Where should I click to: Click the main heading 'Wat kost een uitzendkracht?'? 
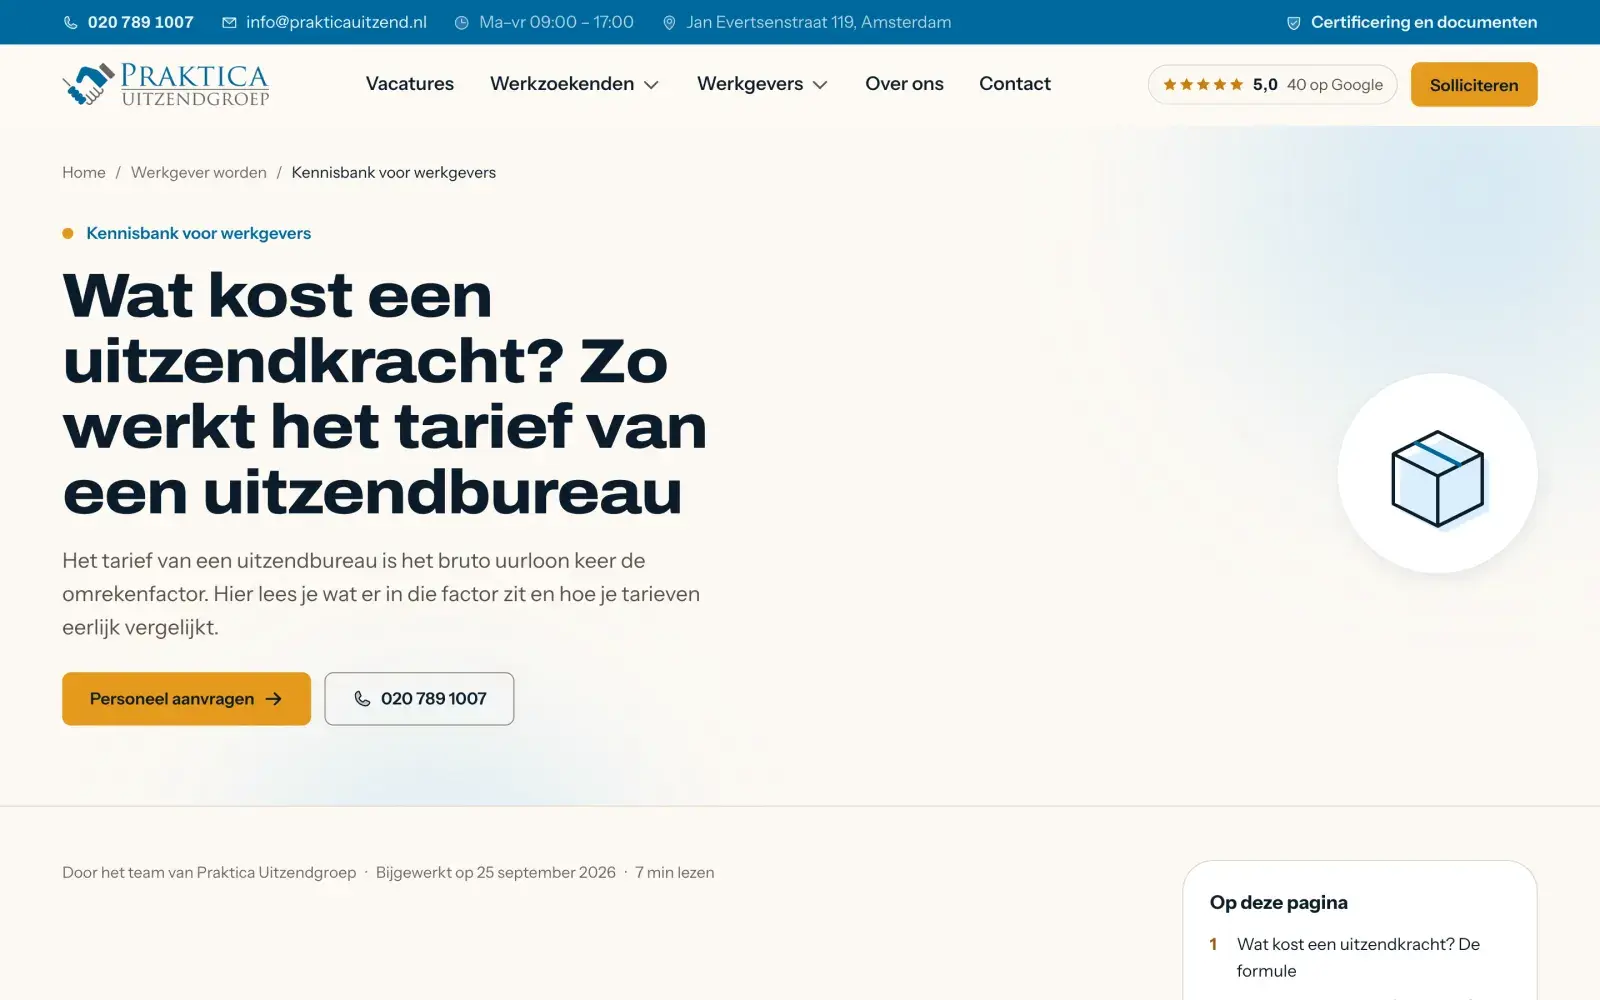tap(385, 394)
